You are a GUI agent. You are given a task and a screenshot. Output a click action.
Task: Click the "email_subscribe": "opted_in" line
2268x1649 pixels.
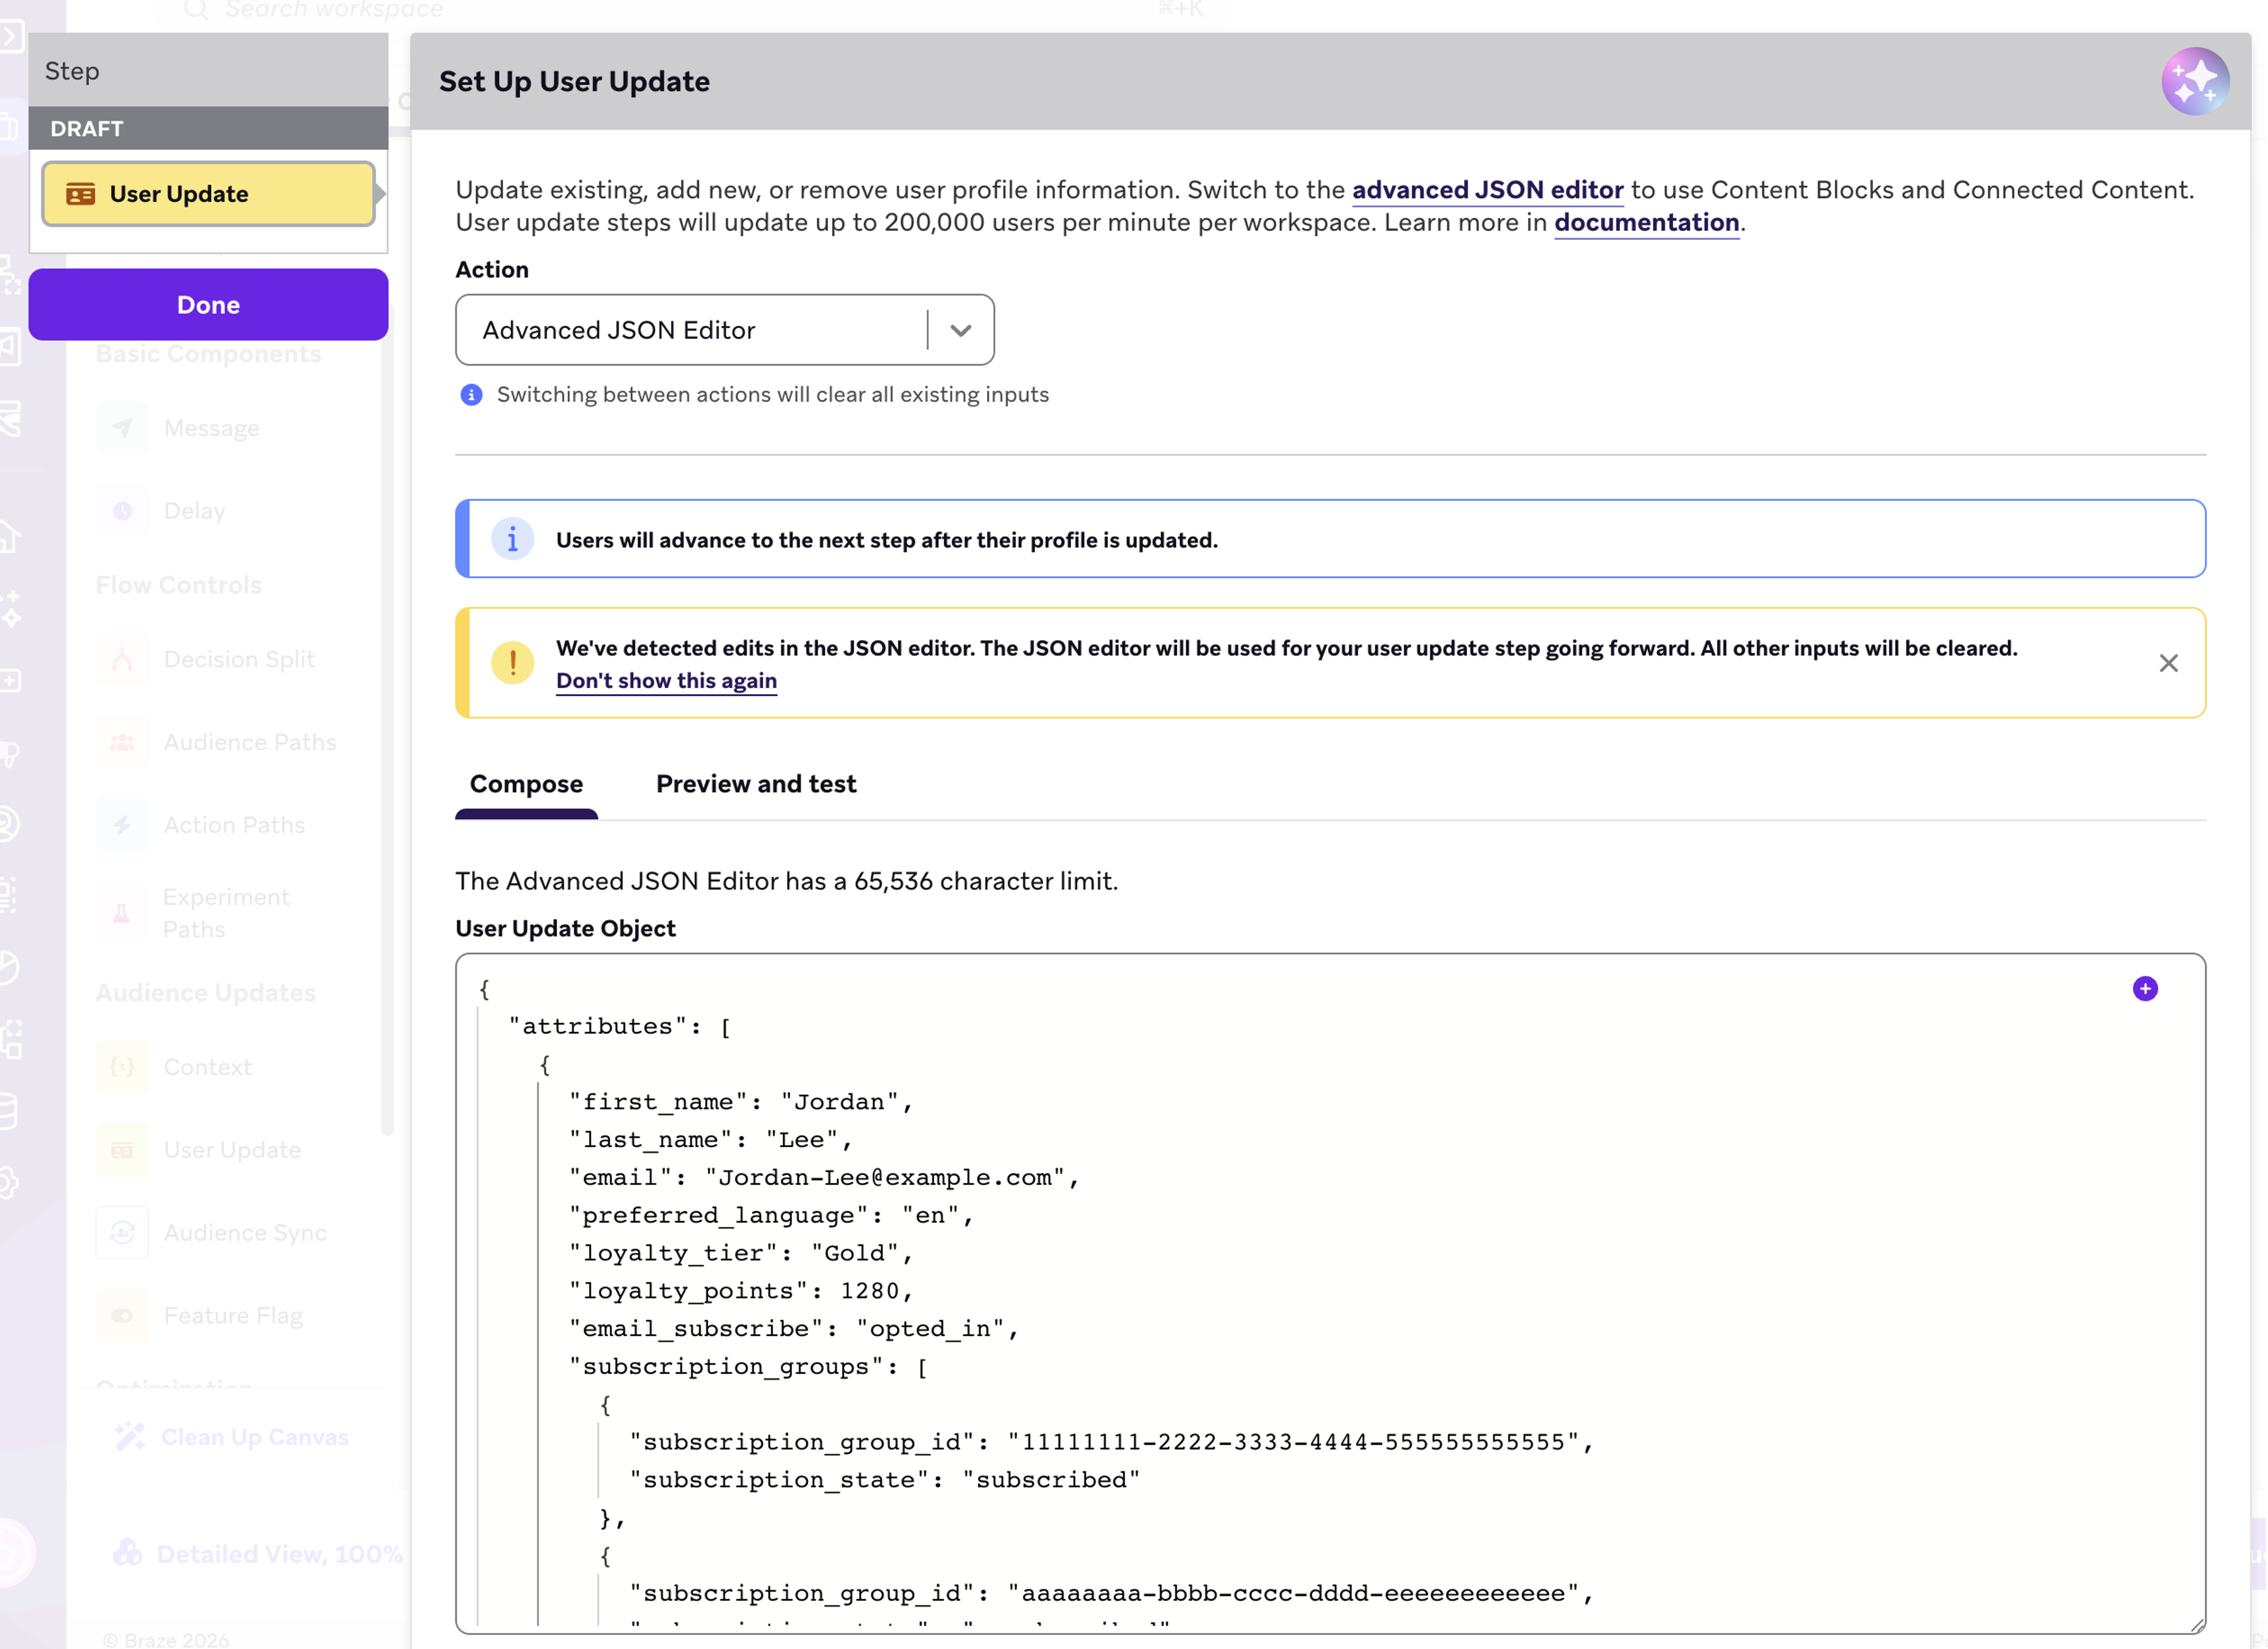tap(794, 1329)
